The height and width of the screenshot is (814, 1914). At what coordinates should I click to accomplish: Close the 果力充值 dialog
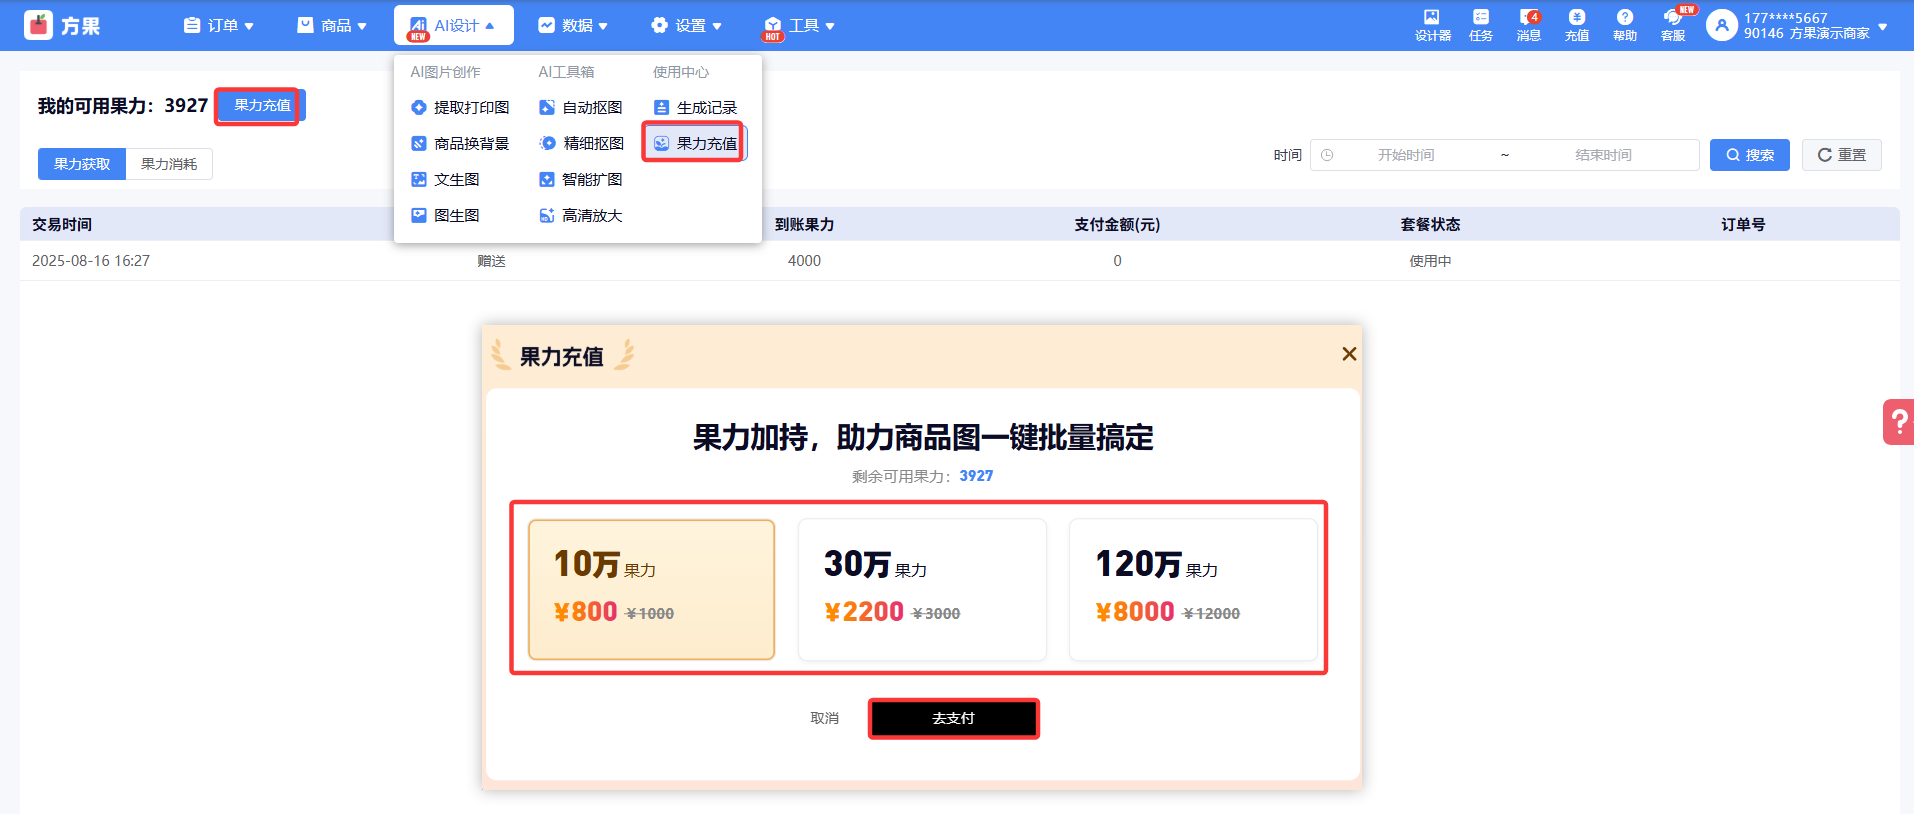tap(1349, 354)
